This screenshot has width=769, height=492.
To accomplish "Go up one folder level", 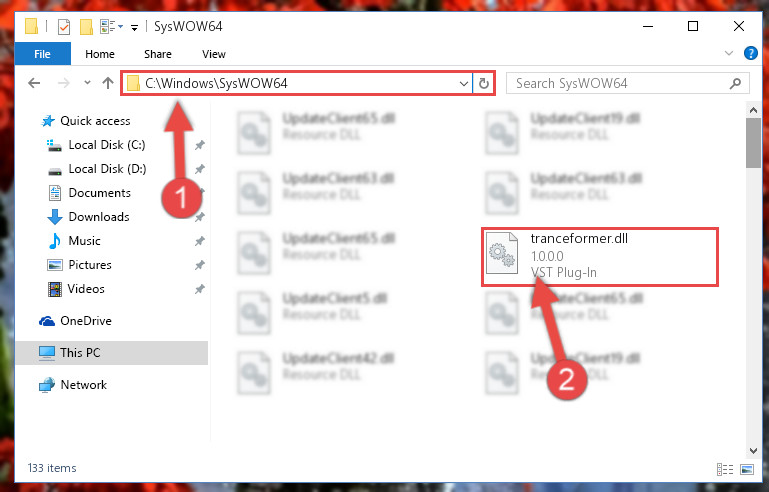I will pyautogui.click(x=108, y=83).
